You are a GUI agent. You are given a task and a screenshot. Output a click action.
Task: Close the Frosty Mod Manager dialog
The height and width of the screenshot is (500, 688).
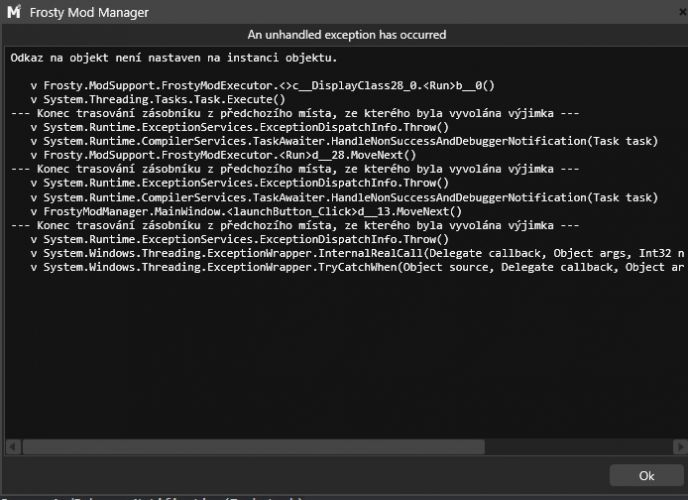(x=683, y=12)
